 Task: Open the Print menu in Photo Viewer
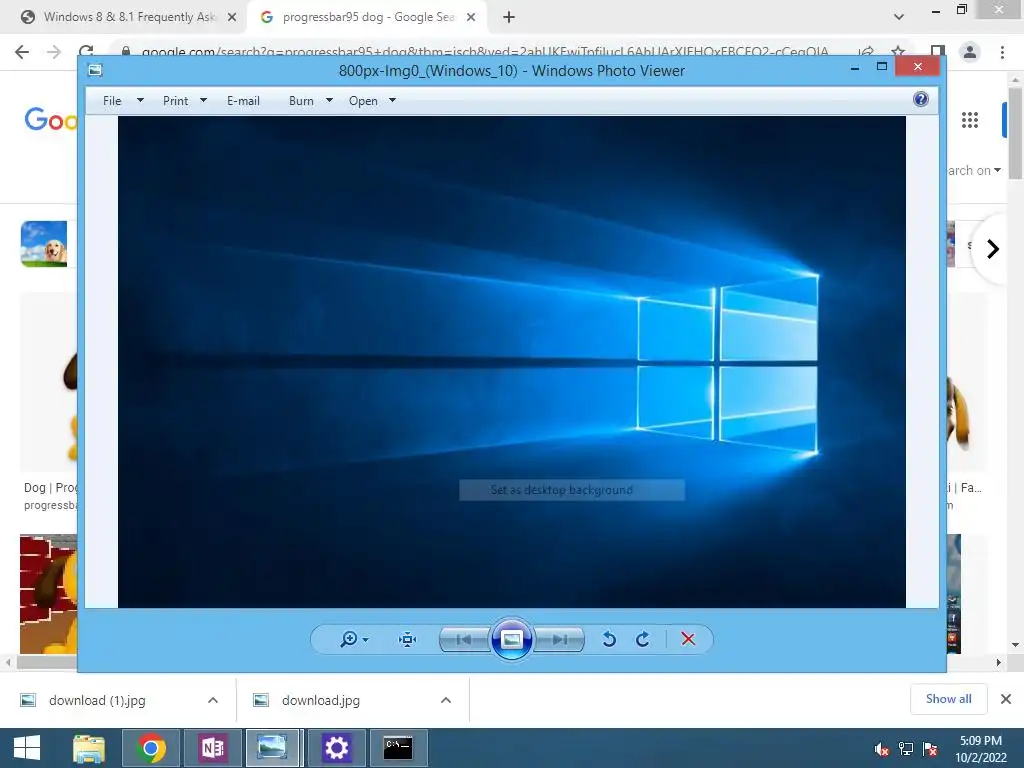[x=175, y=101]
